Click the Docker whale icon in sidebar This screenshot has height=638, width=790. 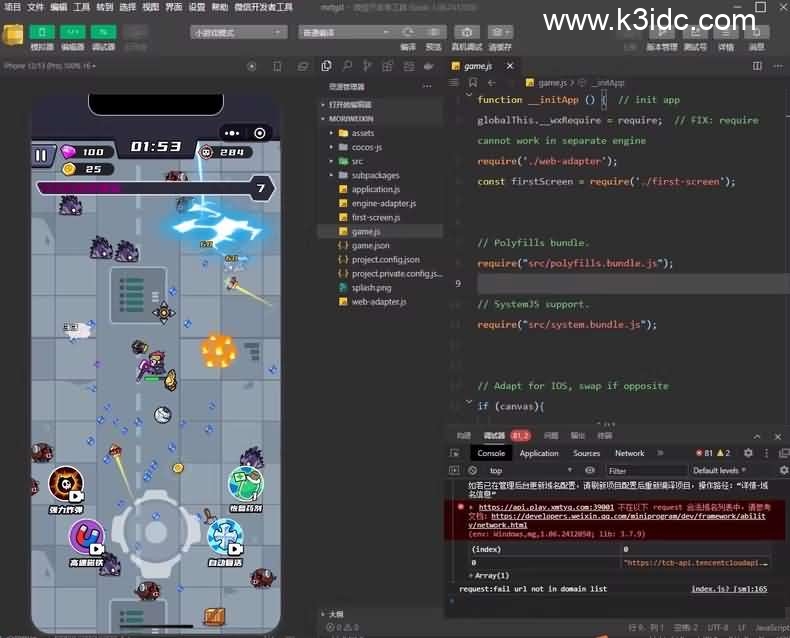pyautogui.click(x=429, y=66)
